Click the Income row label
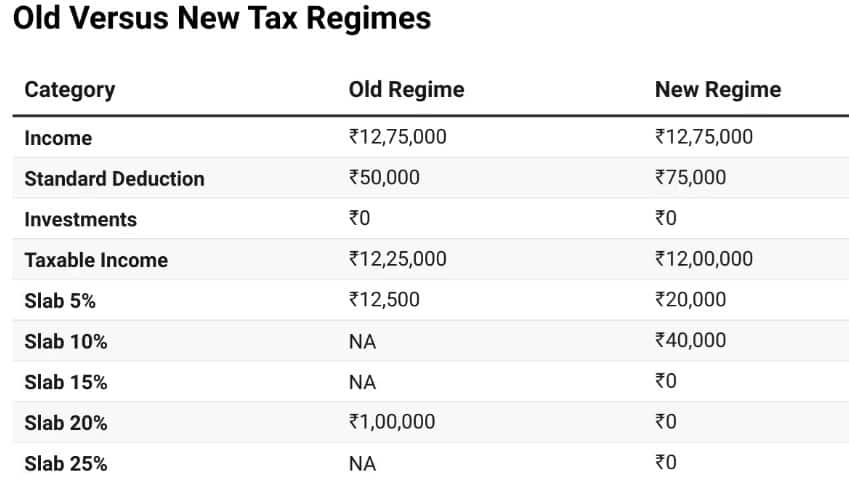This screenshot has width=849, height=478. 58,138
